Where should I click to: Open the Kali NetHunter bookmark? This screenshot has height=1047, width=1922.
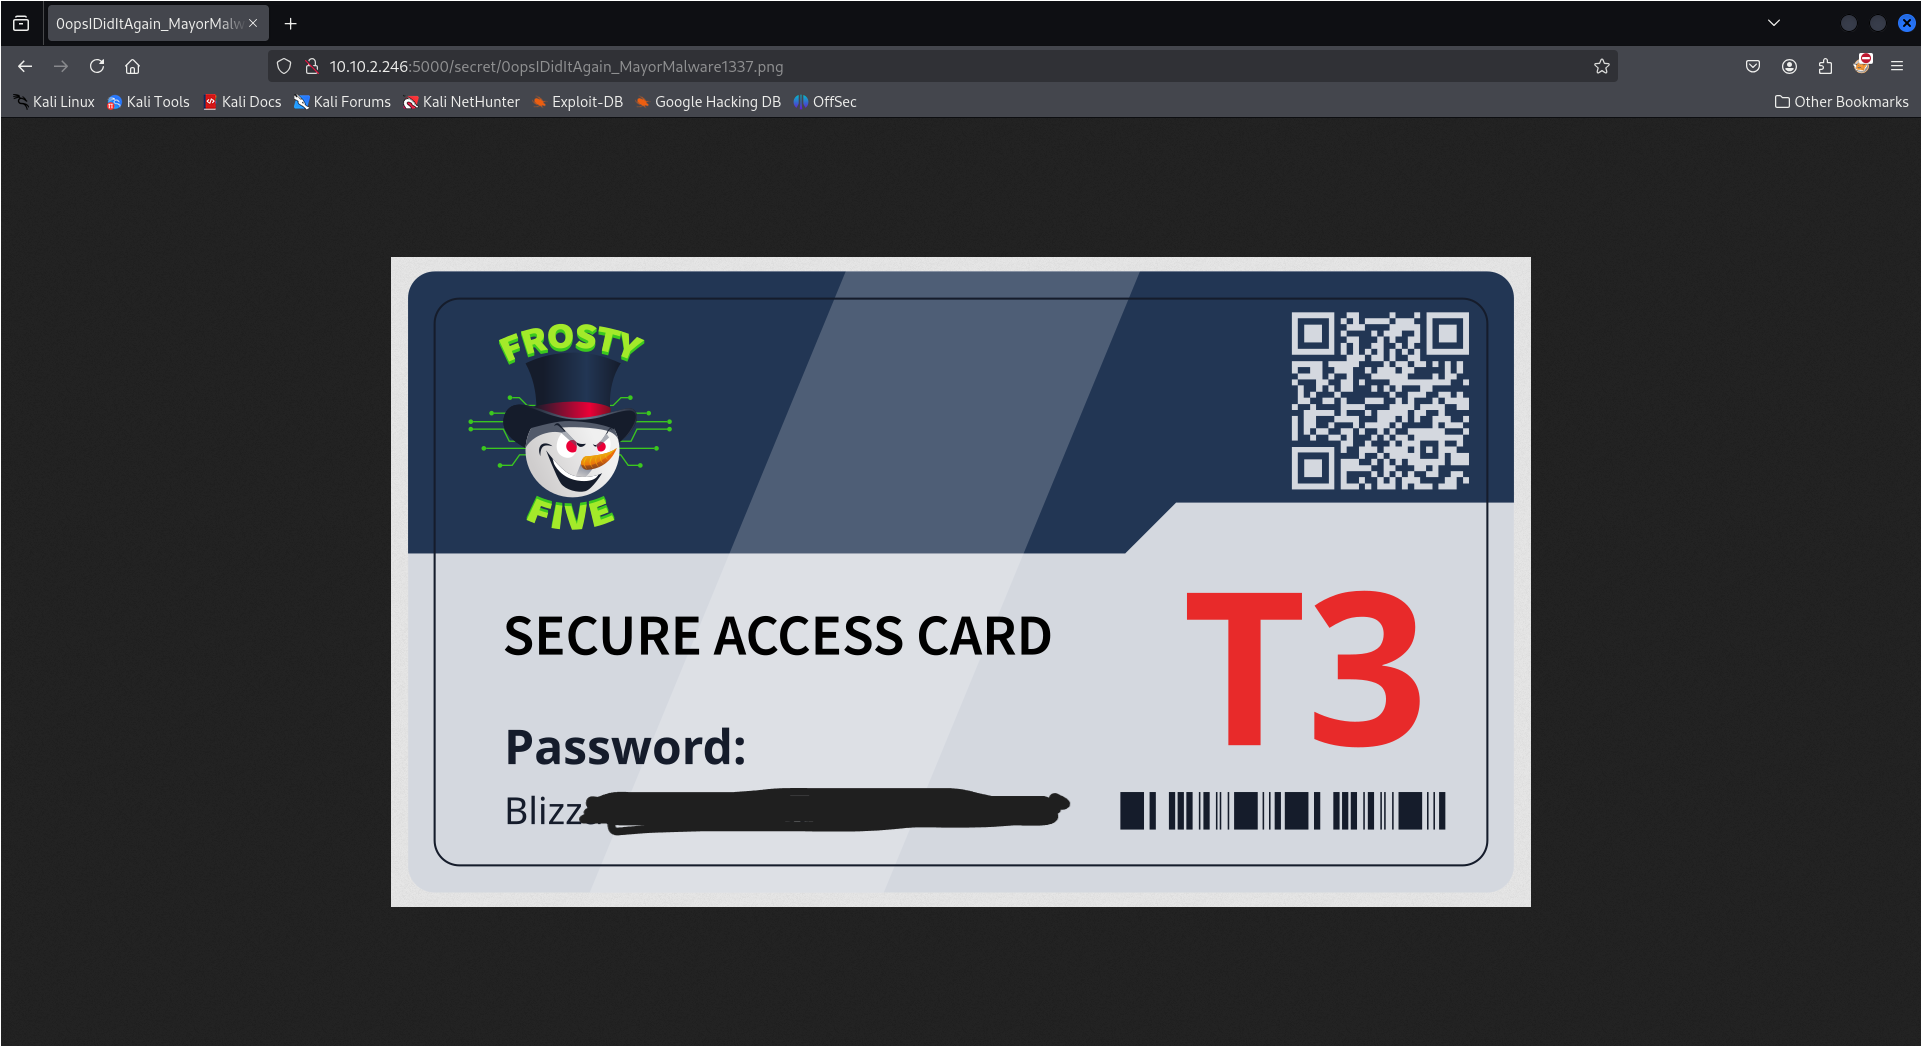(461, 102)
